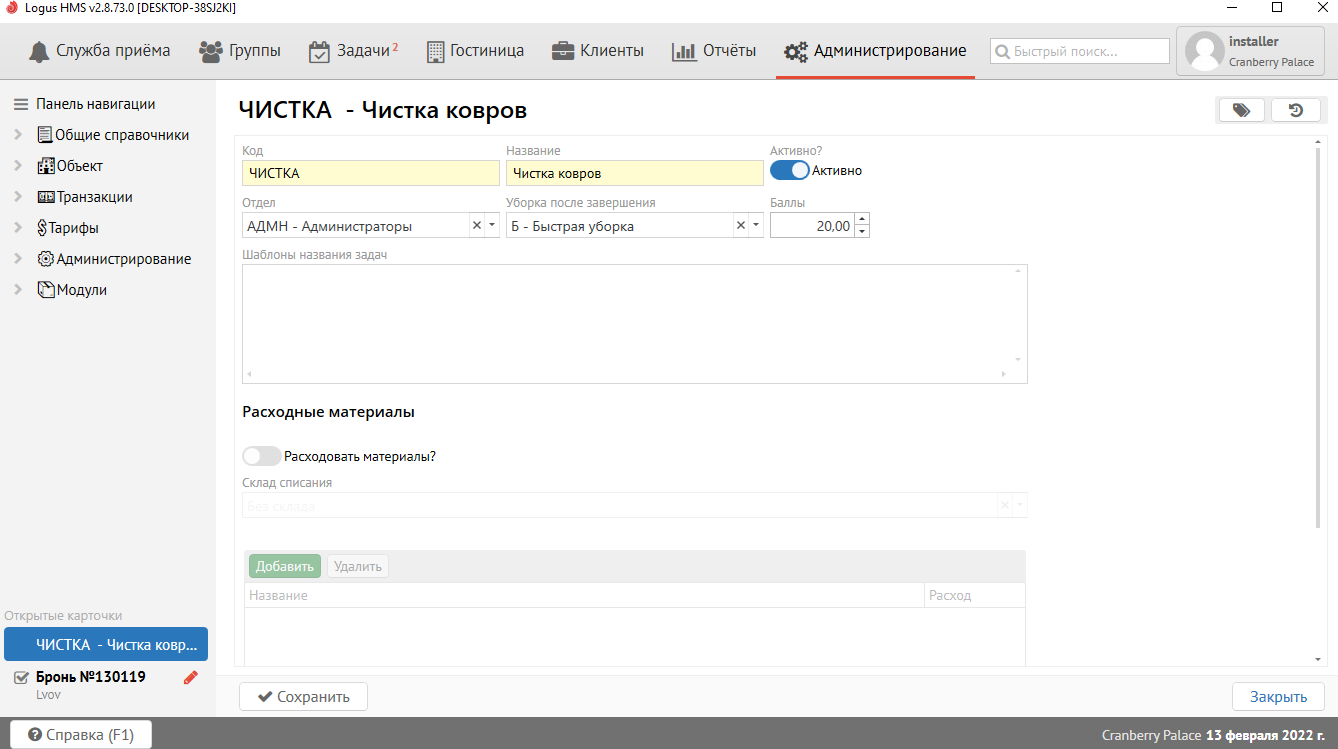Open the Задачи tab

point(353,51)
